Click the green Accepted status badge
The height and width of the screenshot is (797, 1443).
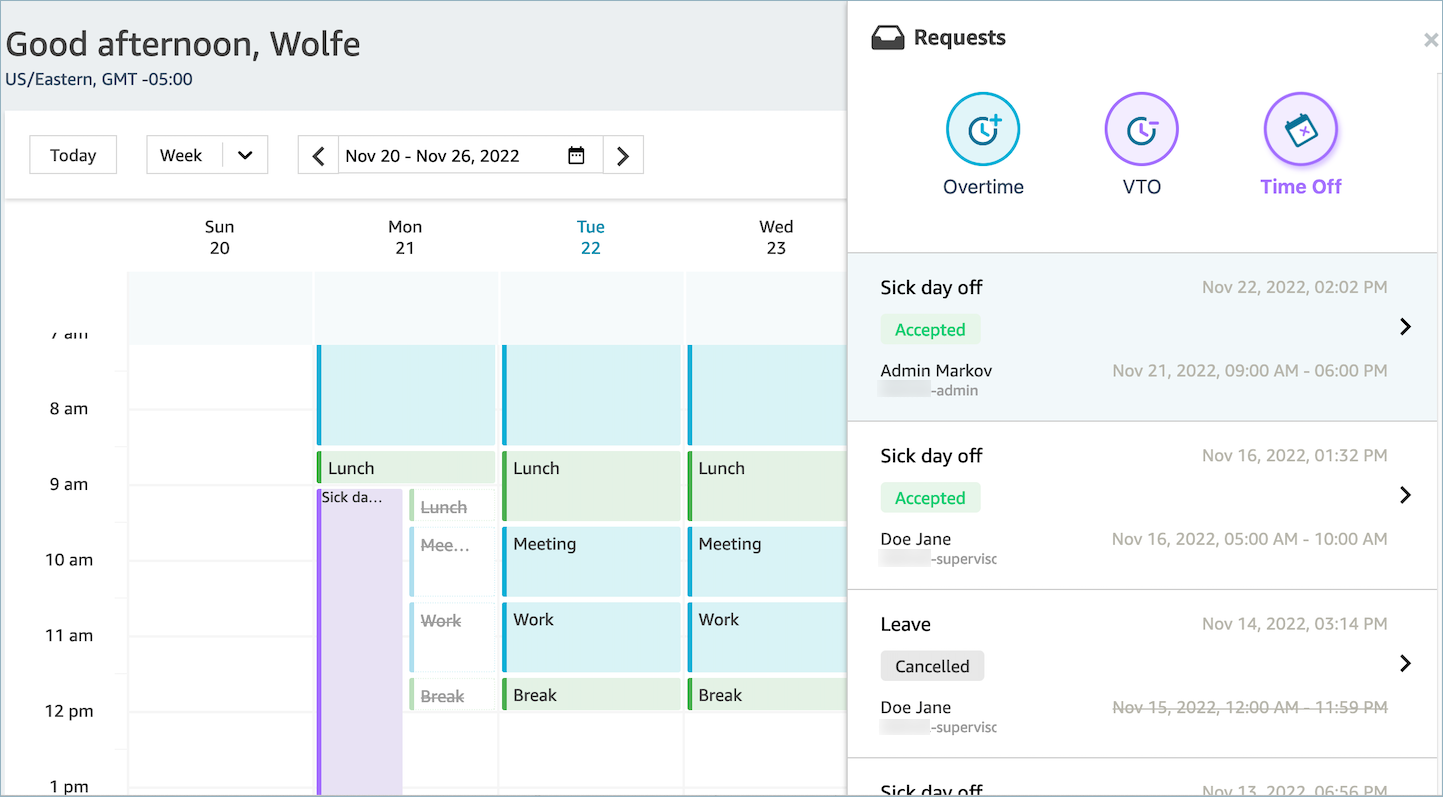930,329
